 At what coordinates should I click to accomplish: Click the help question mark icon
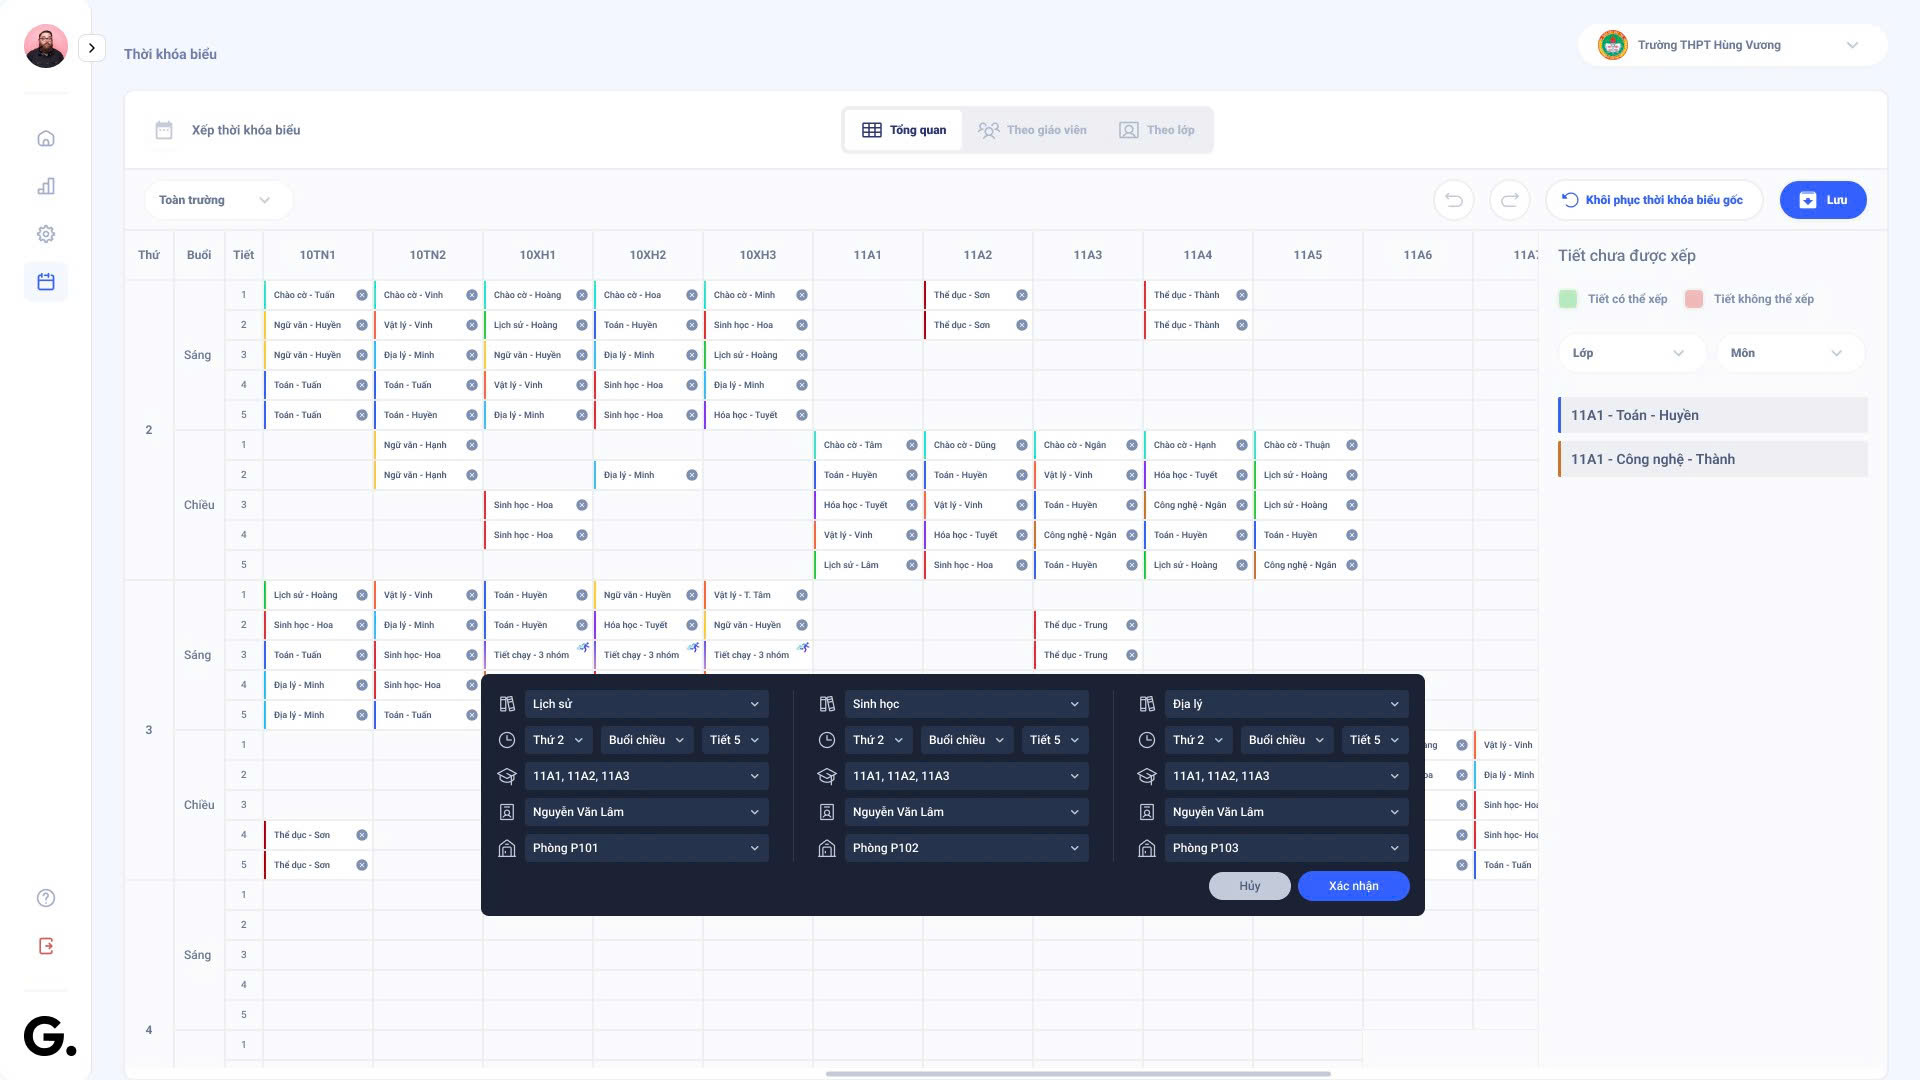point(46,898)
